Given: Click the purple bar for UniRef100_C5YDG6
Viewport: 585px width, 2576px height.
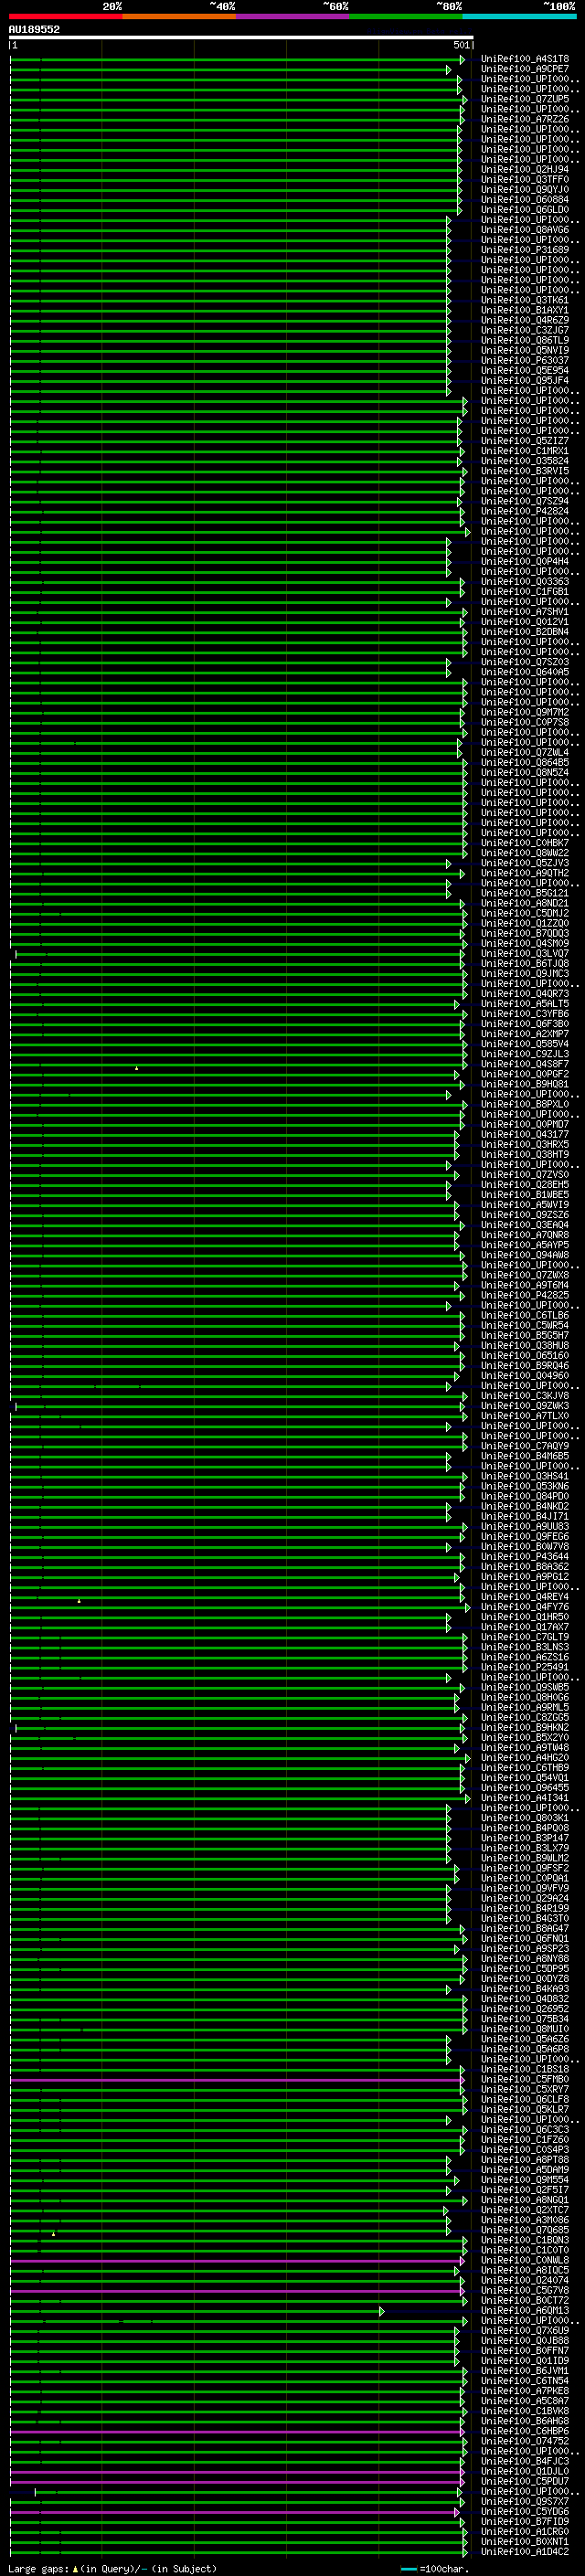Looking at the screenshot, I should (234, 2511).
